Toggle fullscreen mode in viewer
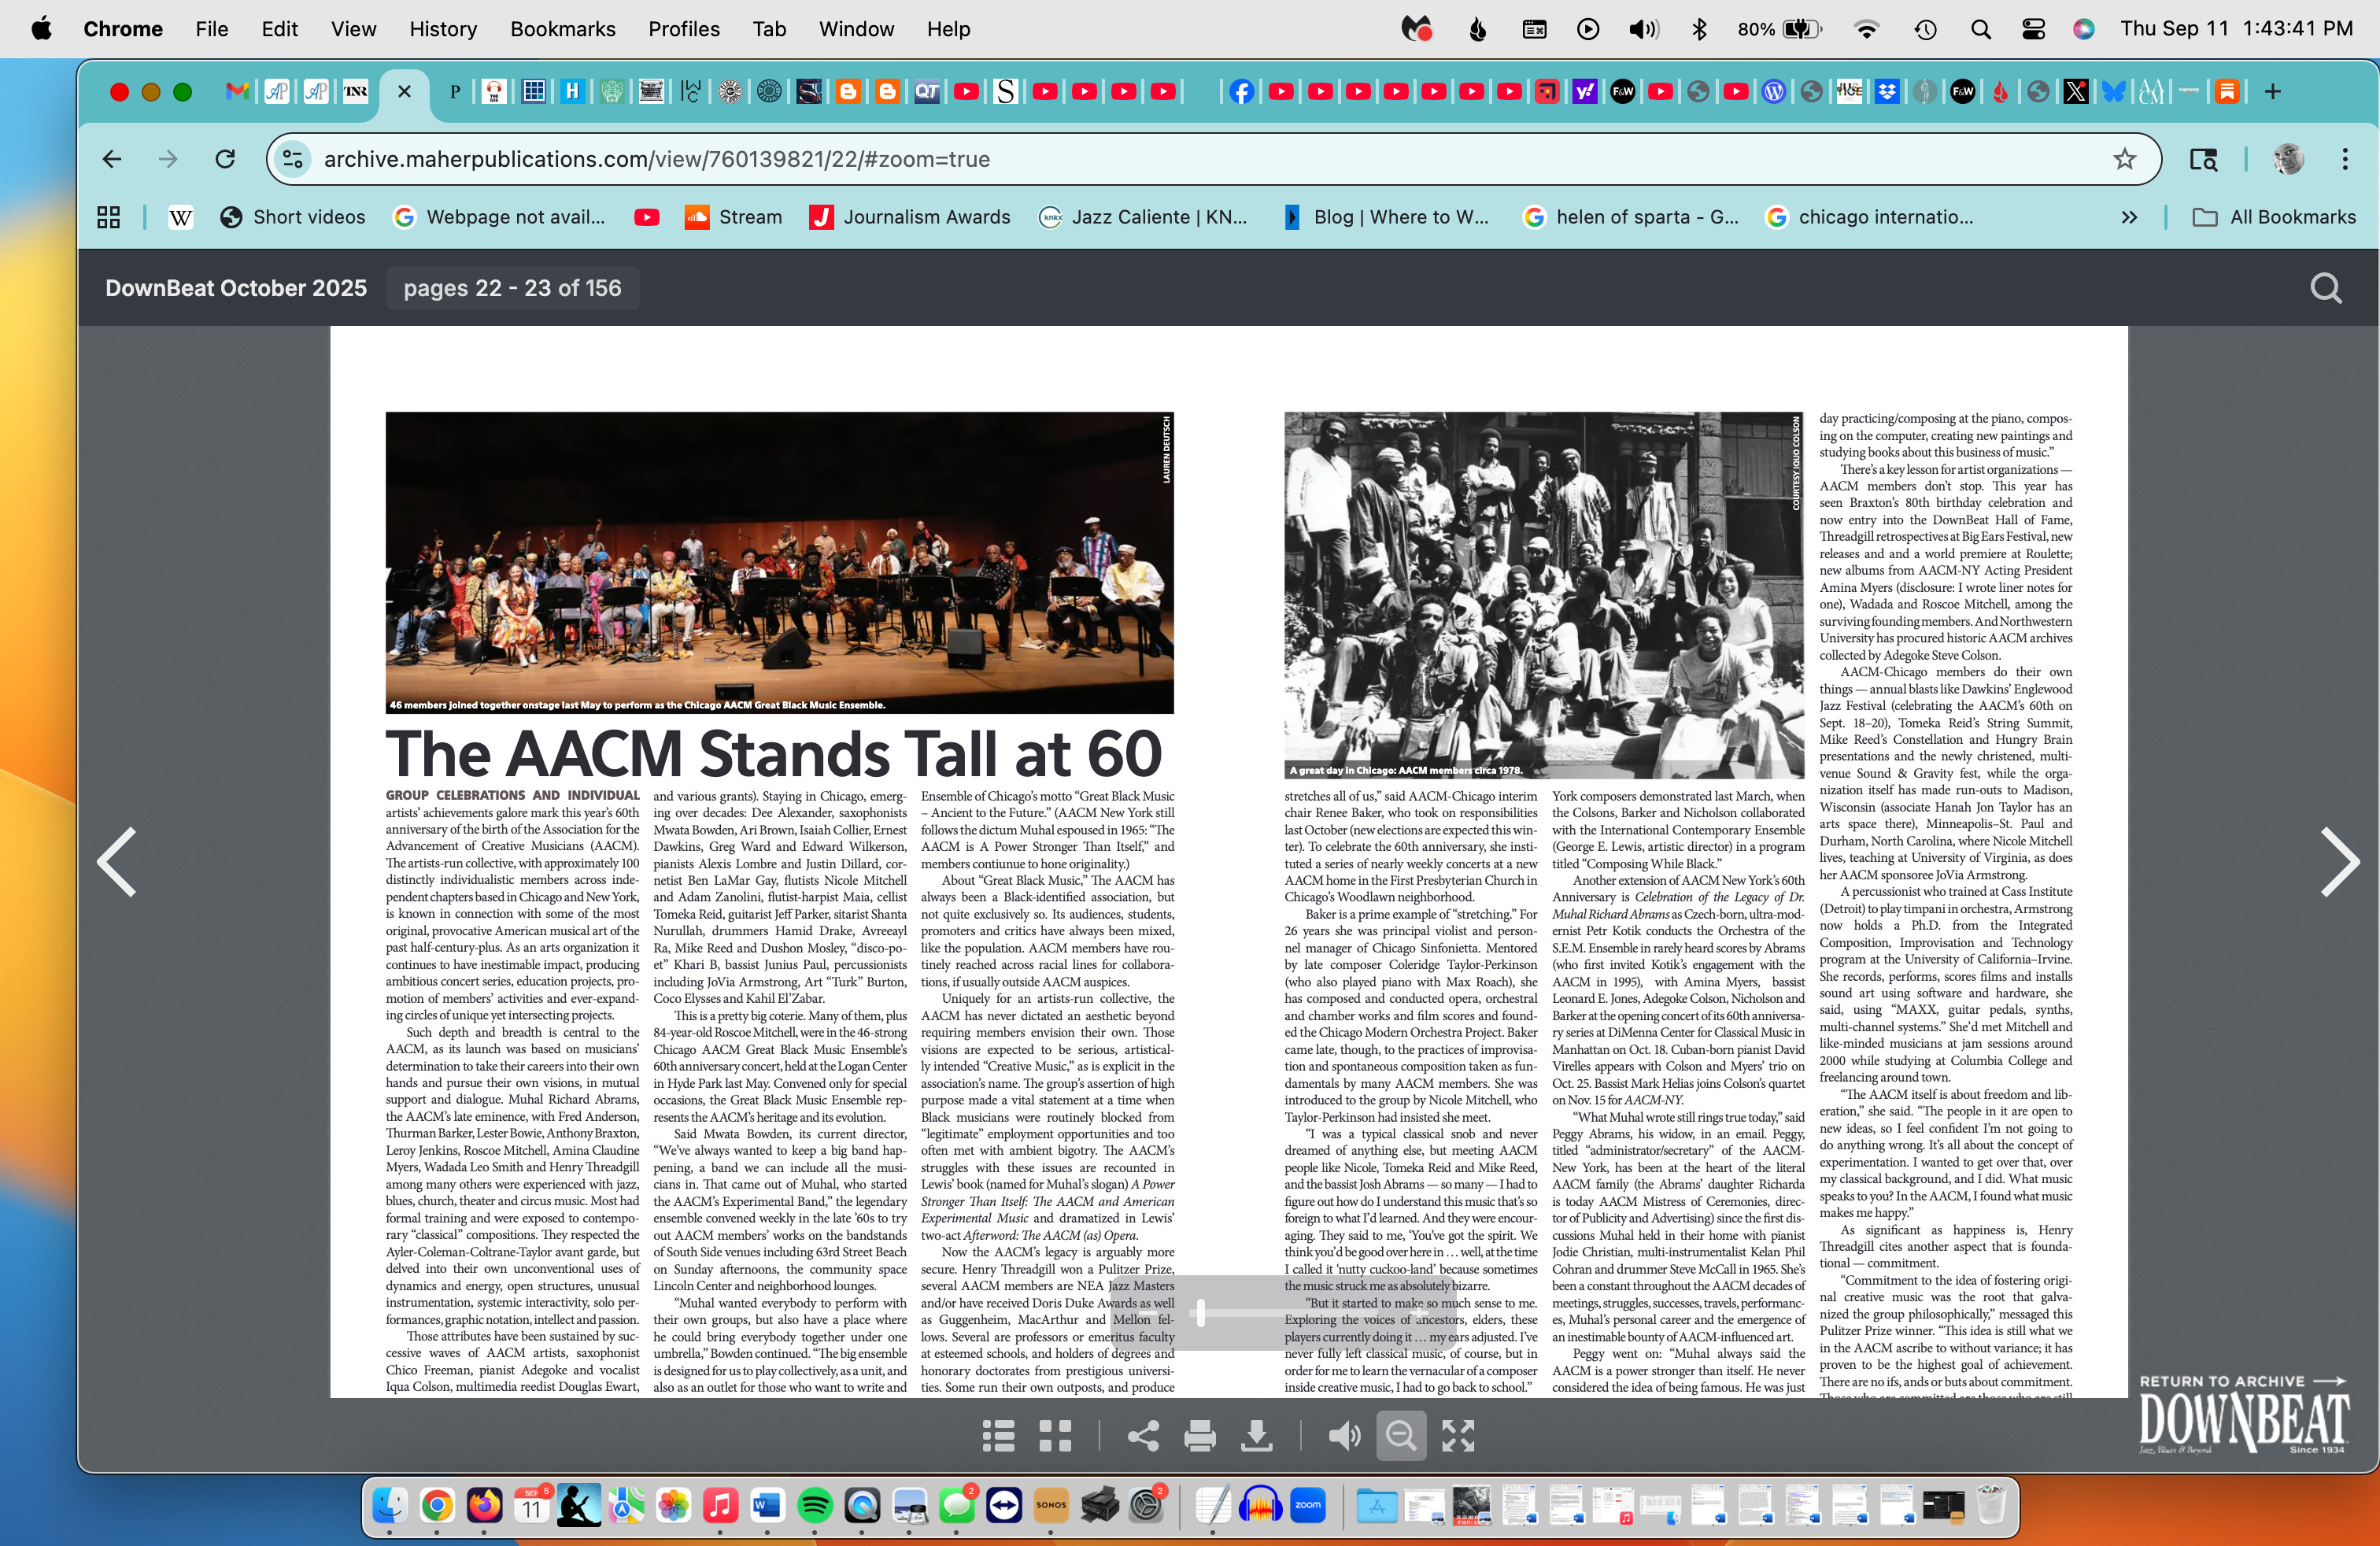This screenshot has height=1546, width=2380. pyautogui.click(x=1458, y=1436)
